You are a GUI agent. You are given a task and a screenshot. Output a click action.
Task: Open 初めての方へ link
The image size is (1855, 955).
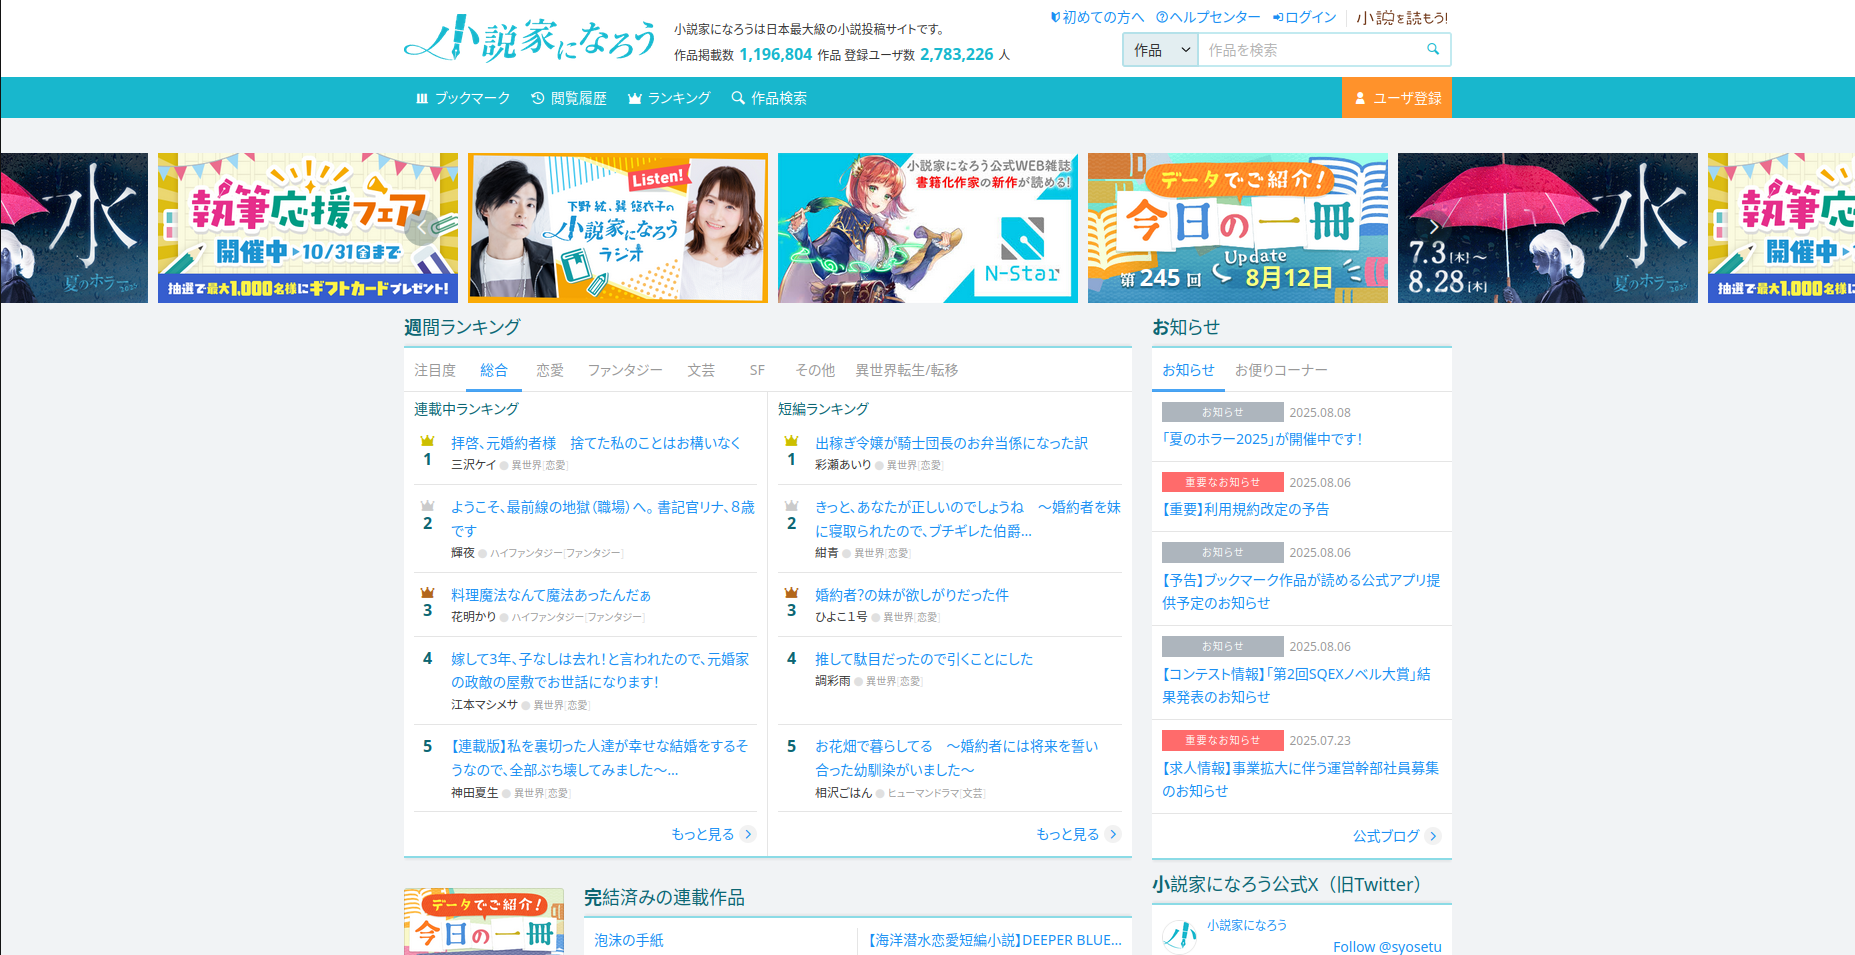tap(1096, 17)
